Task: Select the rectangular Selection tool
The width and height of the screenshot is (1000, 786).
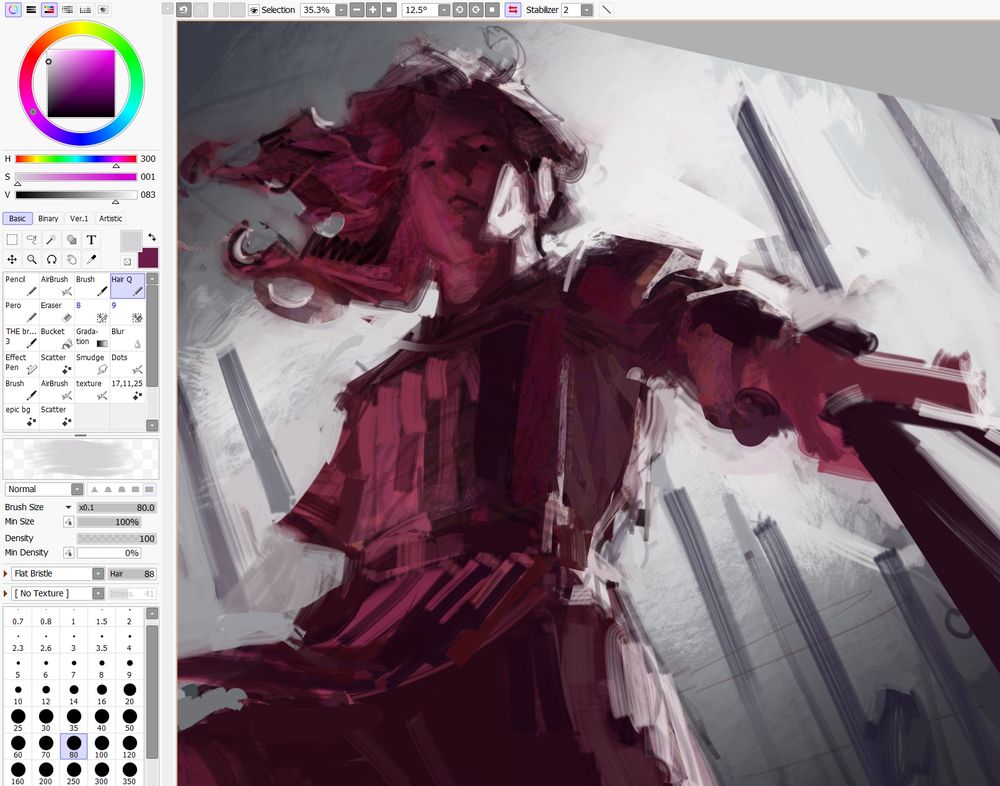Action: 12,240
